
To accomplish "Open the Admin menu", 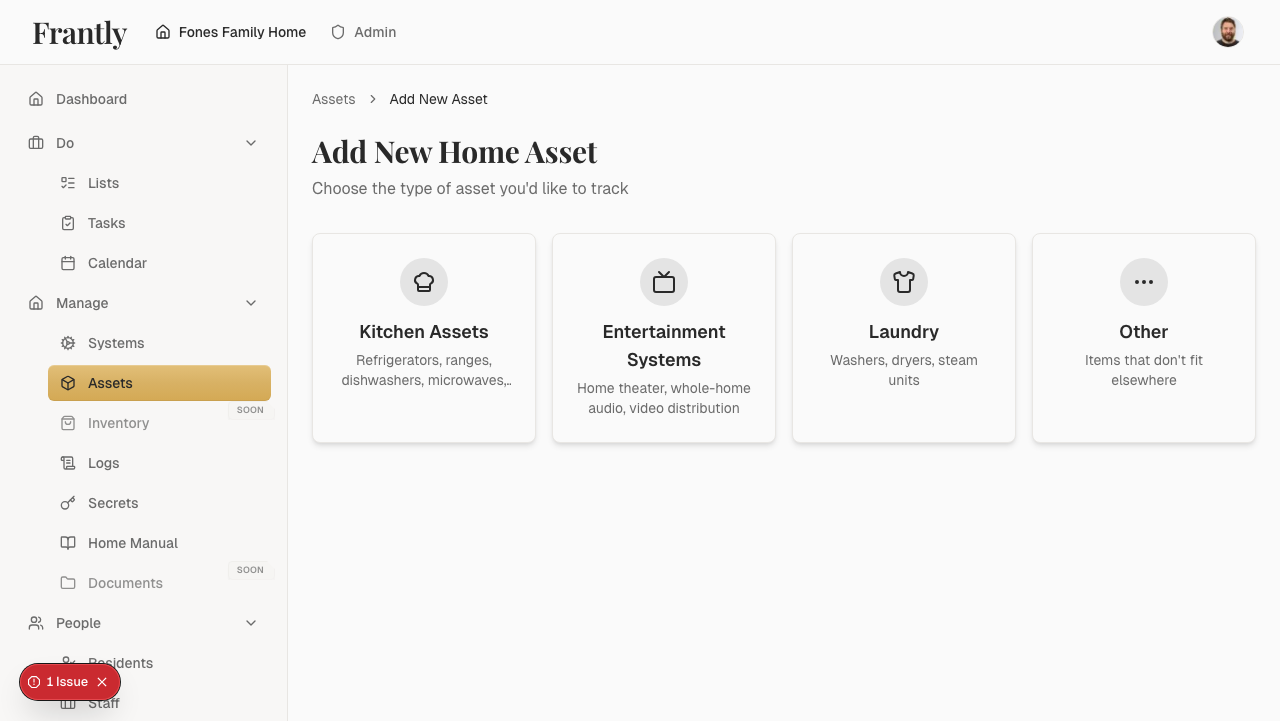I will click(x=363, y=32).
